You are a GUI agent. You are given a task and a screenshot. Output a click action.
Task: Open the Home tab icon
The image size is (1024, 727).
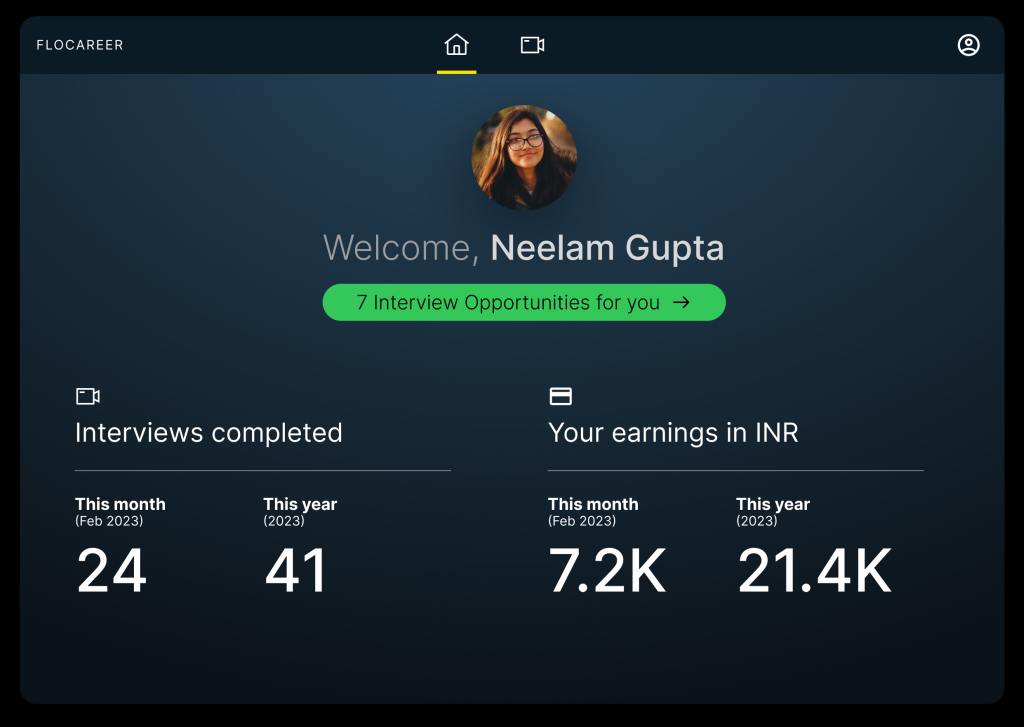(456, 44)
